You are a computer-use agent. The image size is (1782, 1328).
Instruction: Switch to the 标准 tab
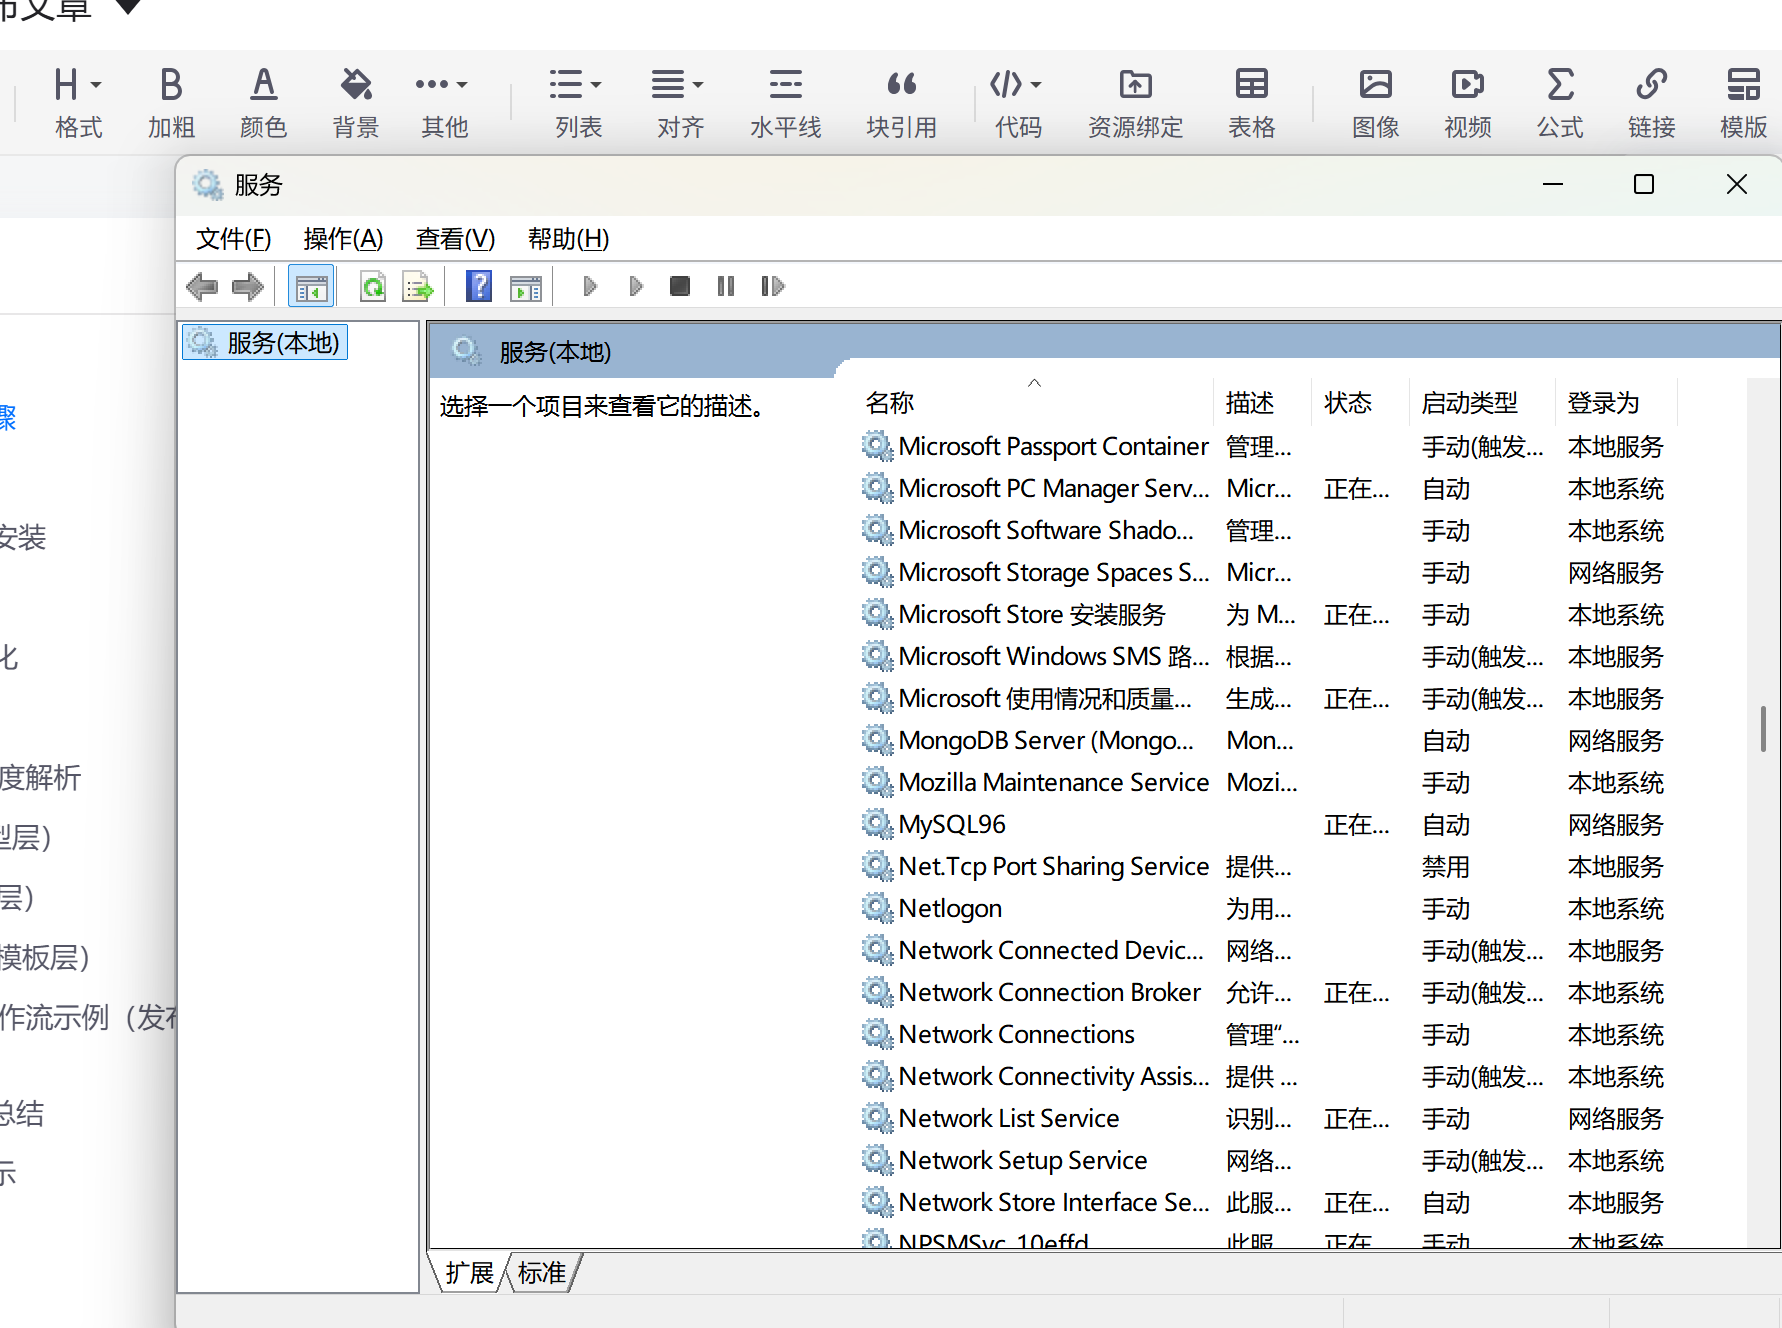(x=542, y=1273)
